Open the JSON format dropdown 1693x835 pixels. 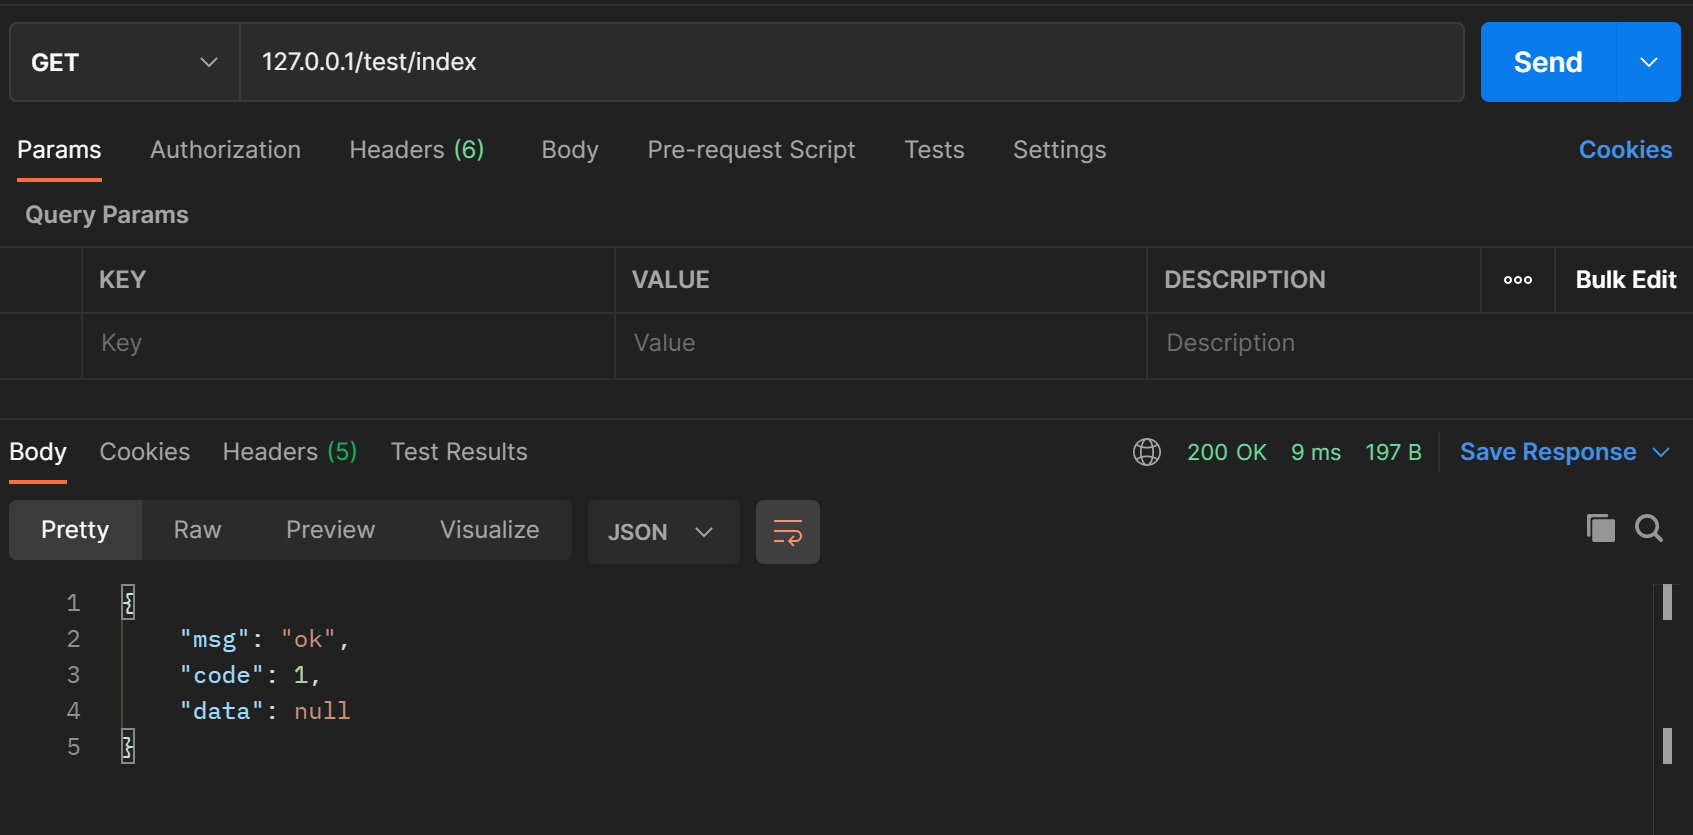pos(662,532)
